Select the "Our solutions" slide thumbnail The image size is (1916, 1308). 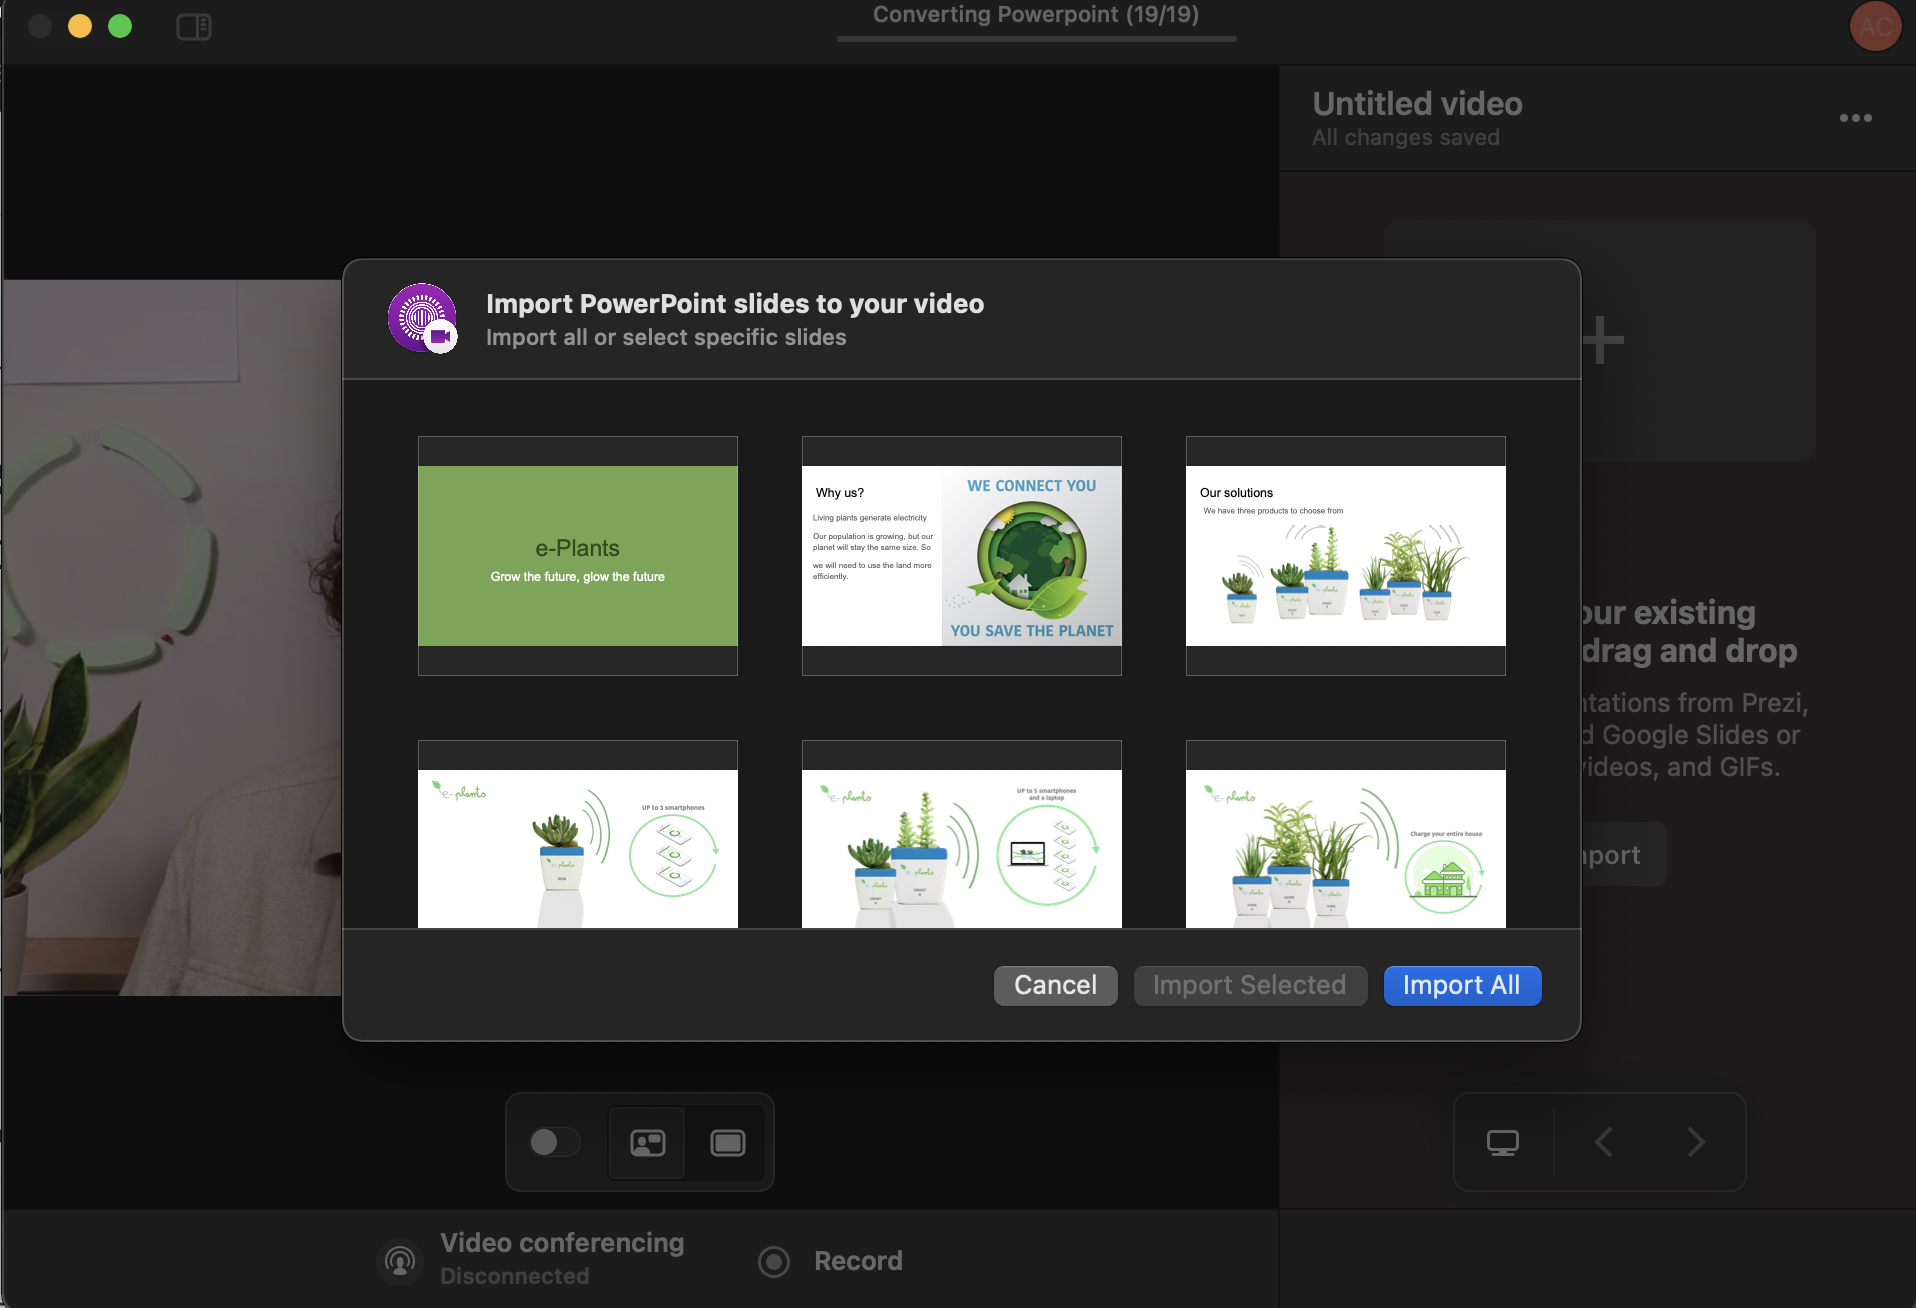[x=1345, y=556]
